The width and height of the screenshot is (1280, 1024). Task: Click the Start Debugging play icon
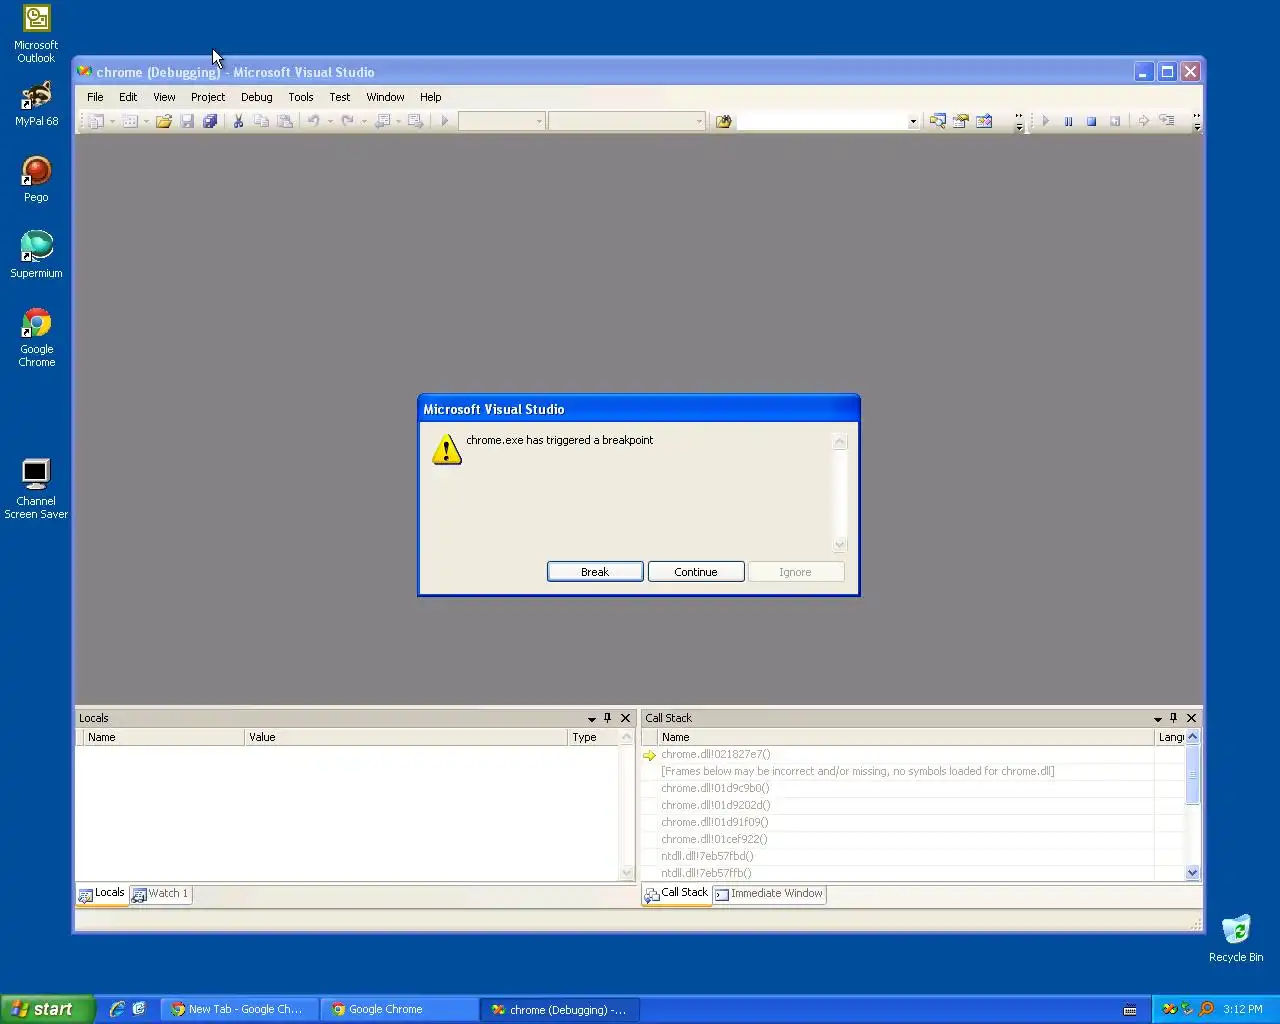pyautogui.click(x=445, y=121)
